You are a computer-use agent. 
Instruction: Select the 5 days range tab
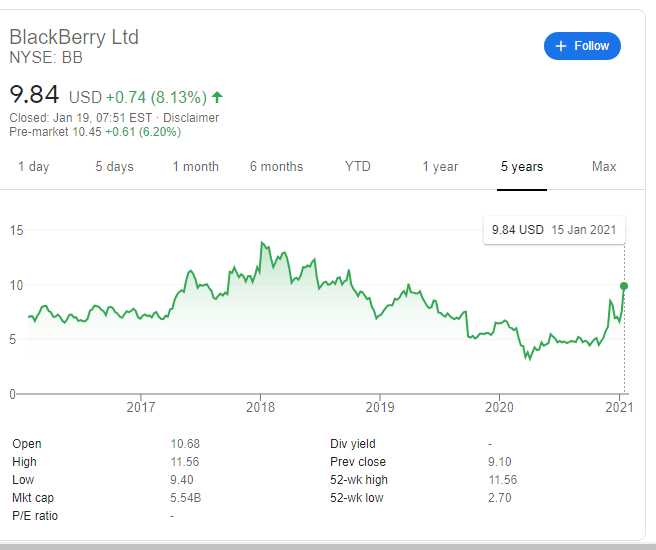pyautogui.click(x=114, y=167)
